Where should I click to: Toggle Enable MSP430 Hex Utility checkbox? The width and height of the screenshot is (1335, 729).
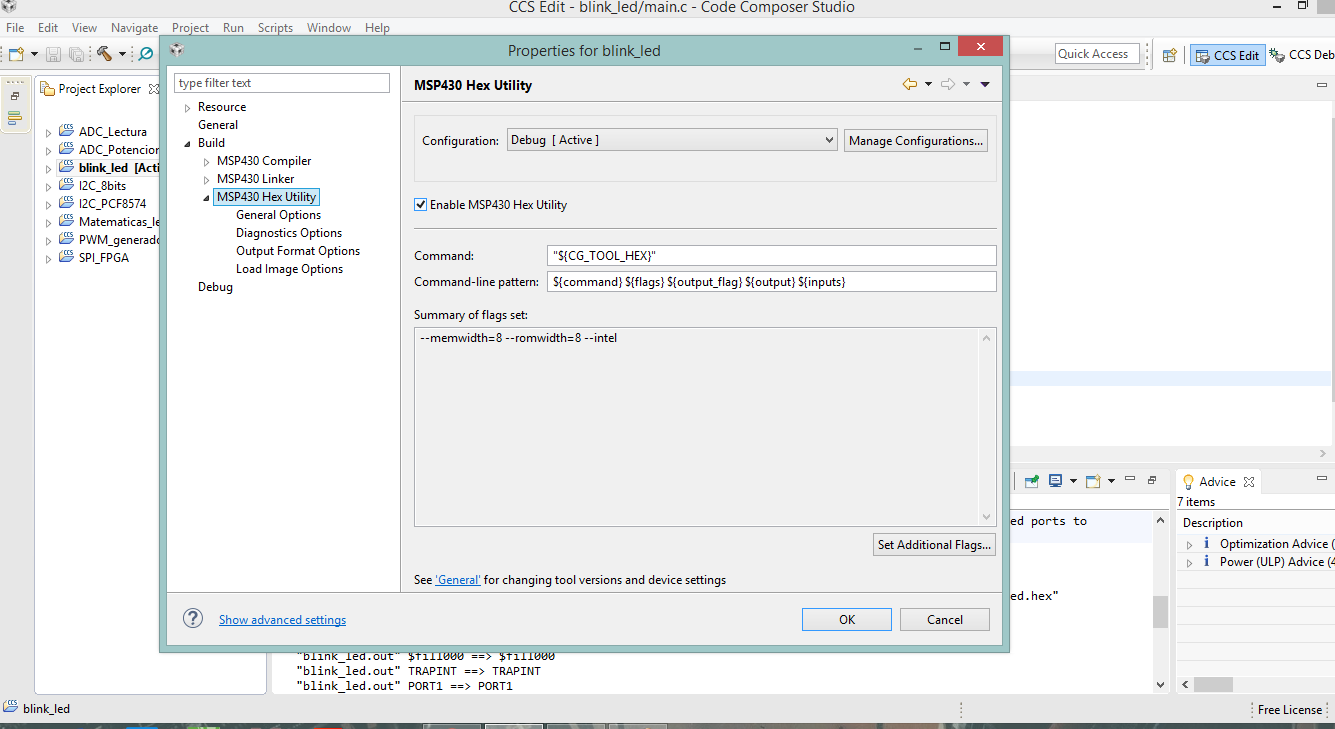[x=421, y=205]
